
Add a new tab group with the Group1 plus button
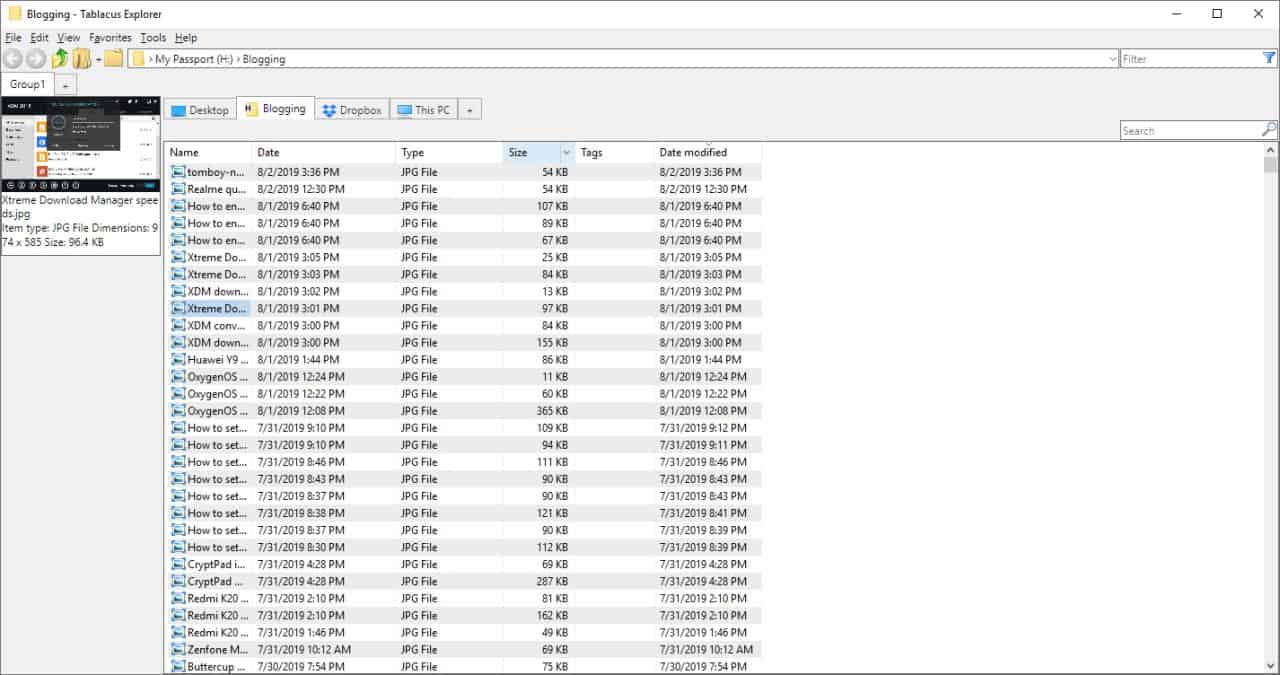[64, 84]
